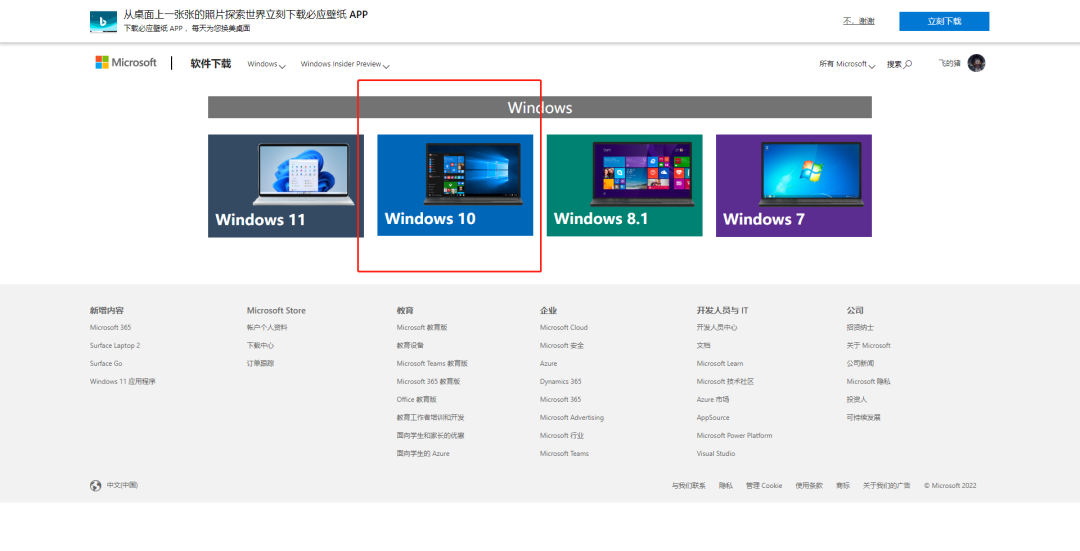1080x551 pixels.
Task: Change language via 中文(中国)
Action: pos(123,486)
